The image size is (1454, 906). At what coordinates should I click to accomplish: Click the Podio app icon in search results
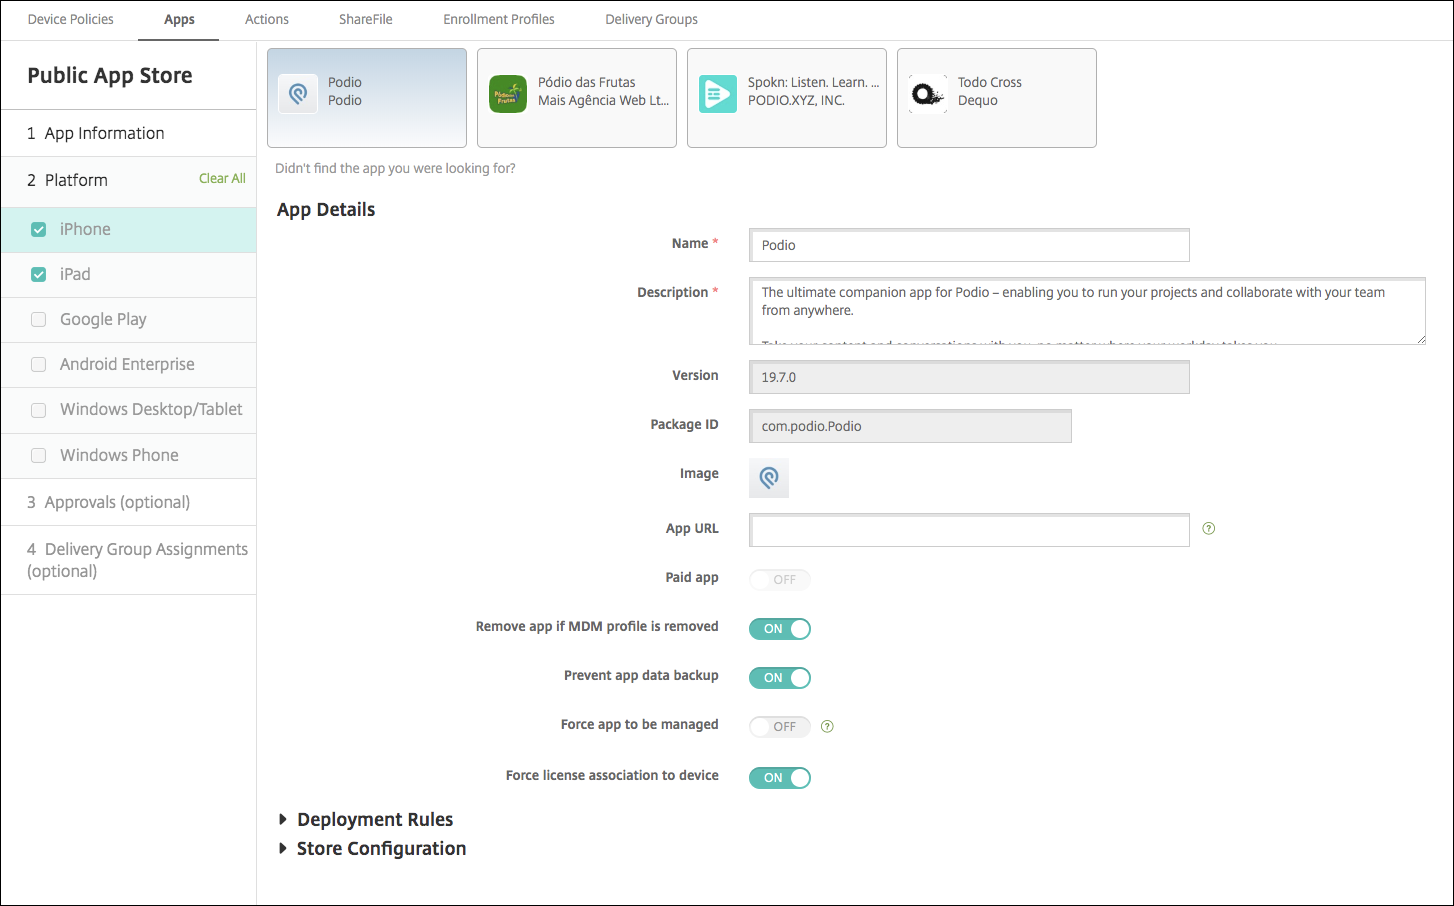pyautogui.click(x=298, y=94)
